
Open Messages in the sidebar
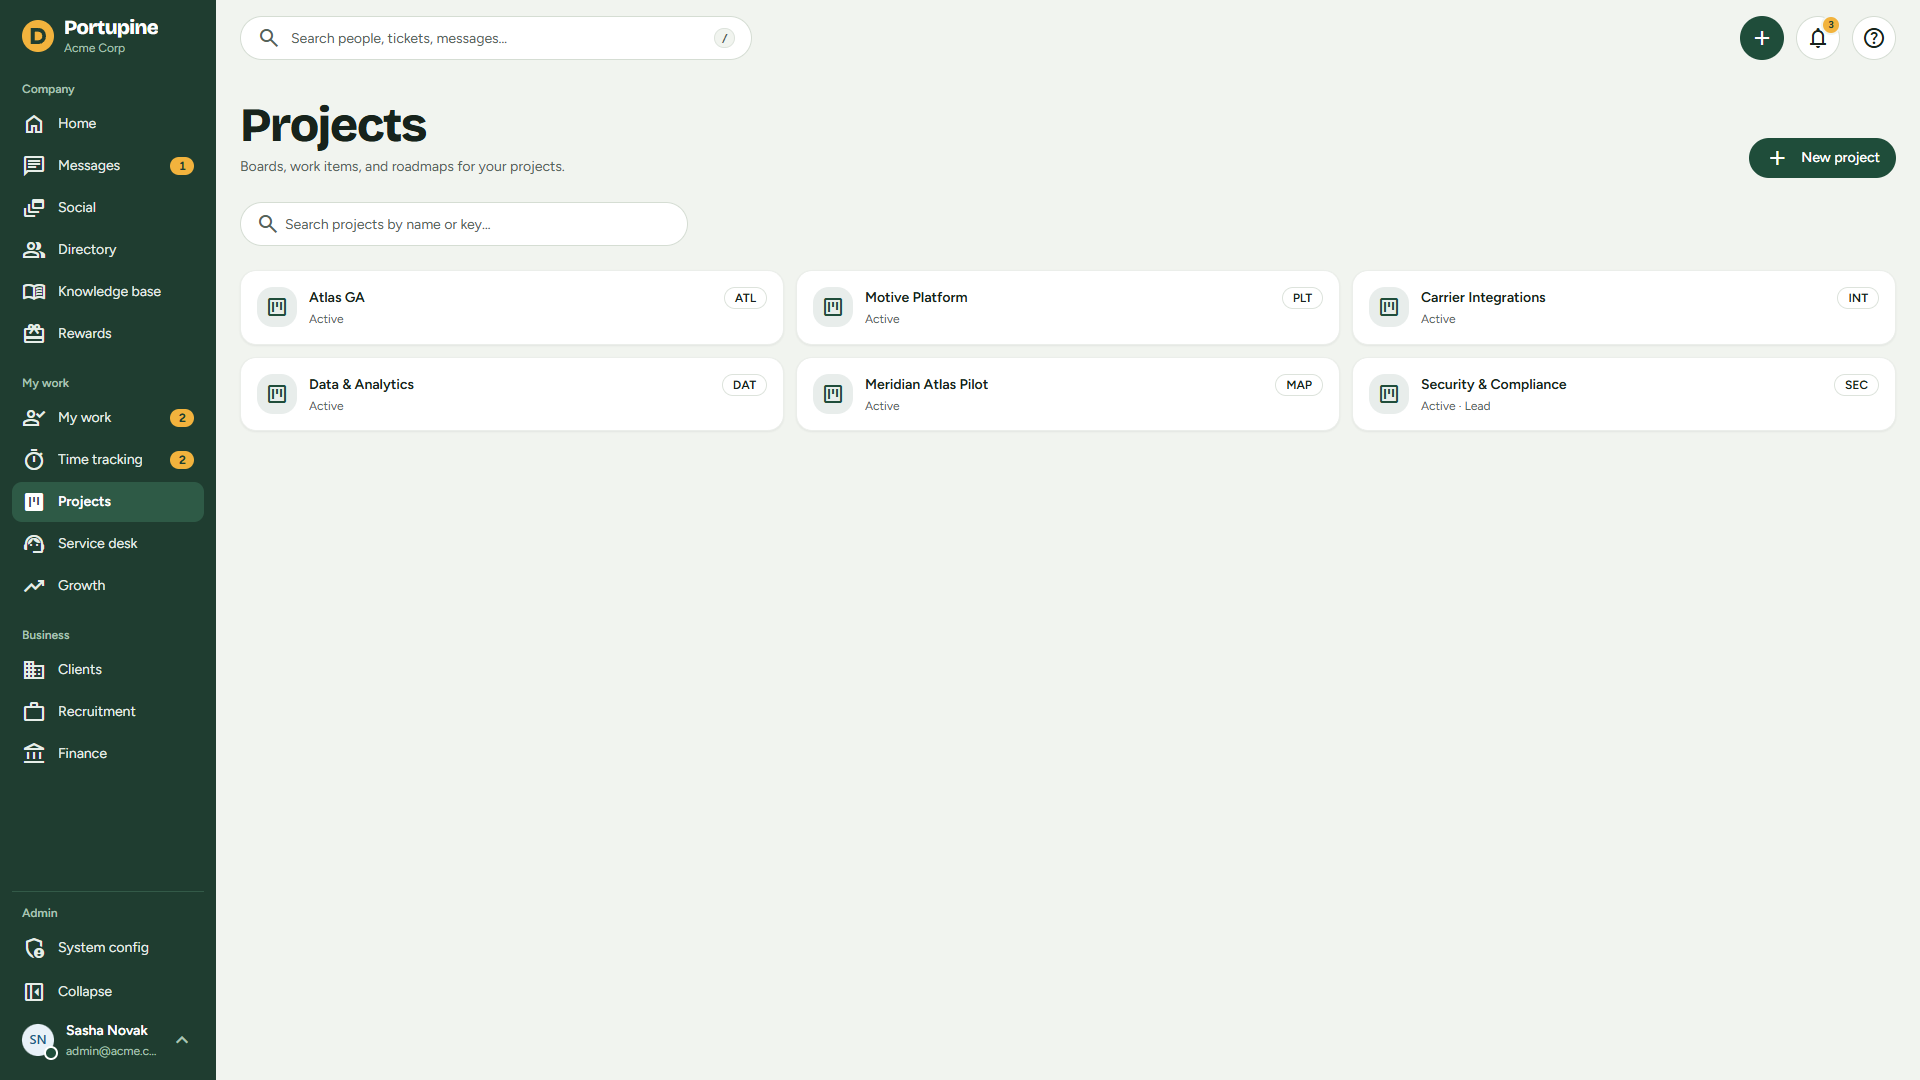click(108, 166)
